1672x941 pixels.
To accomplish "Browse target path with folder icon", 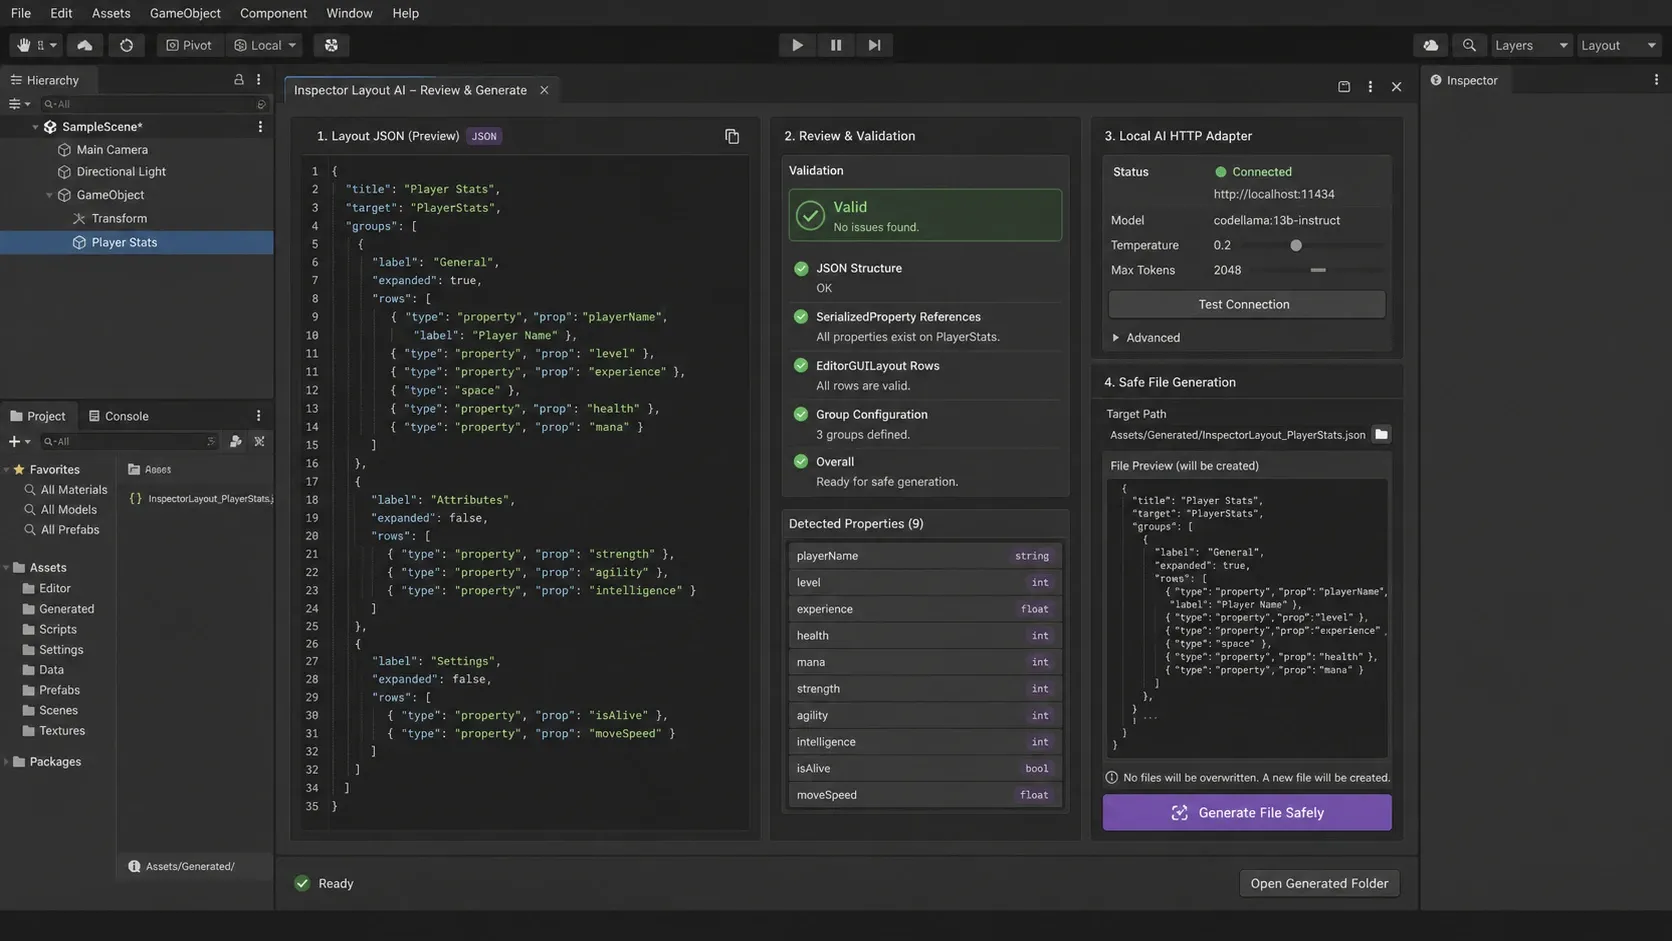I will pyautogui.click(x=1381, y=434).
